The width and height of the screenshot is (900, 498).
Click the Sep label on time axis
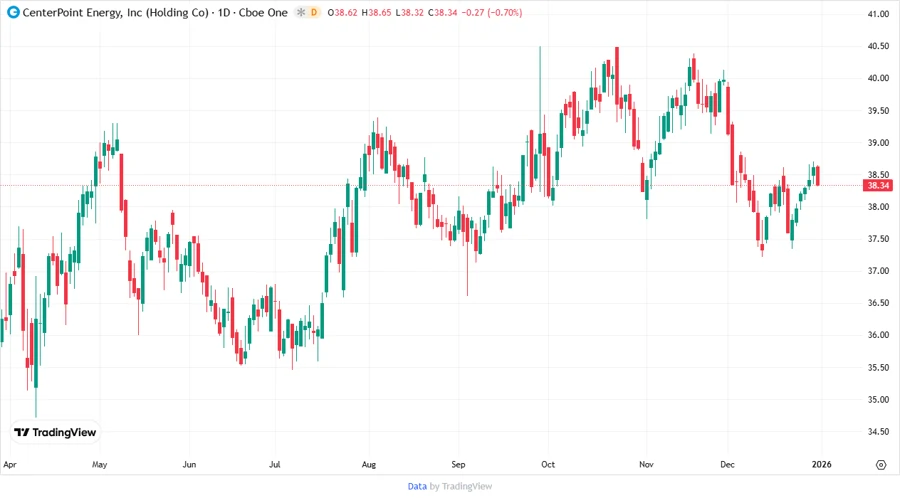pos(458,465)
